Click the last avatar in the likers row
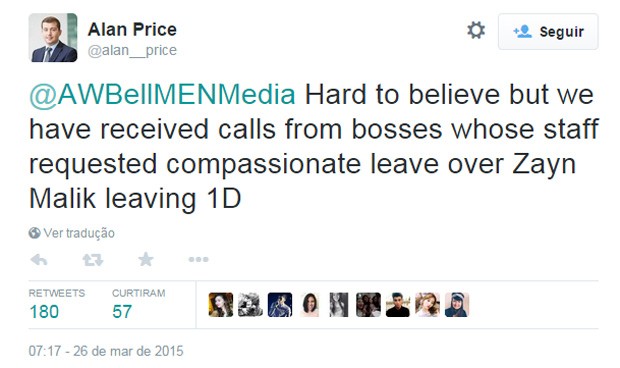This screenshot has height=368, width=620. tap(457, 305)
